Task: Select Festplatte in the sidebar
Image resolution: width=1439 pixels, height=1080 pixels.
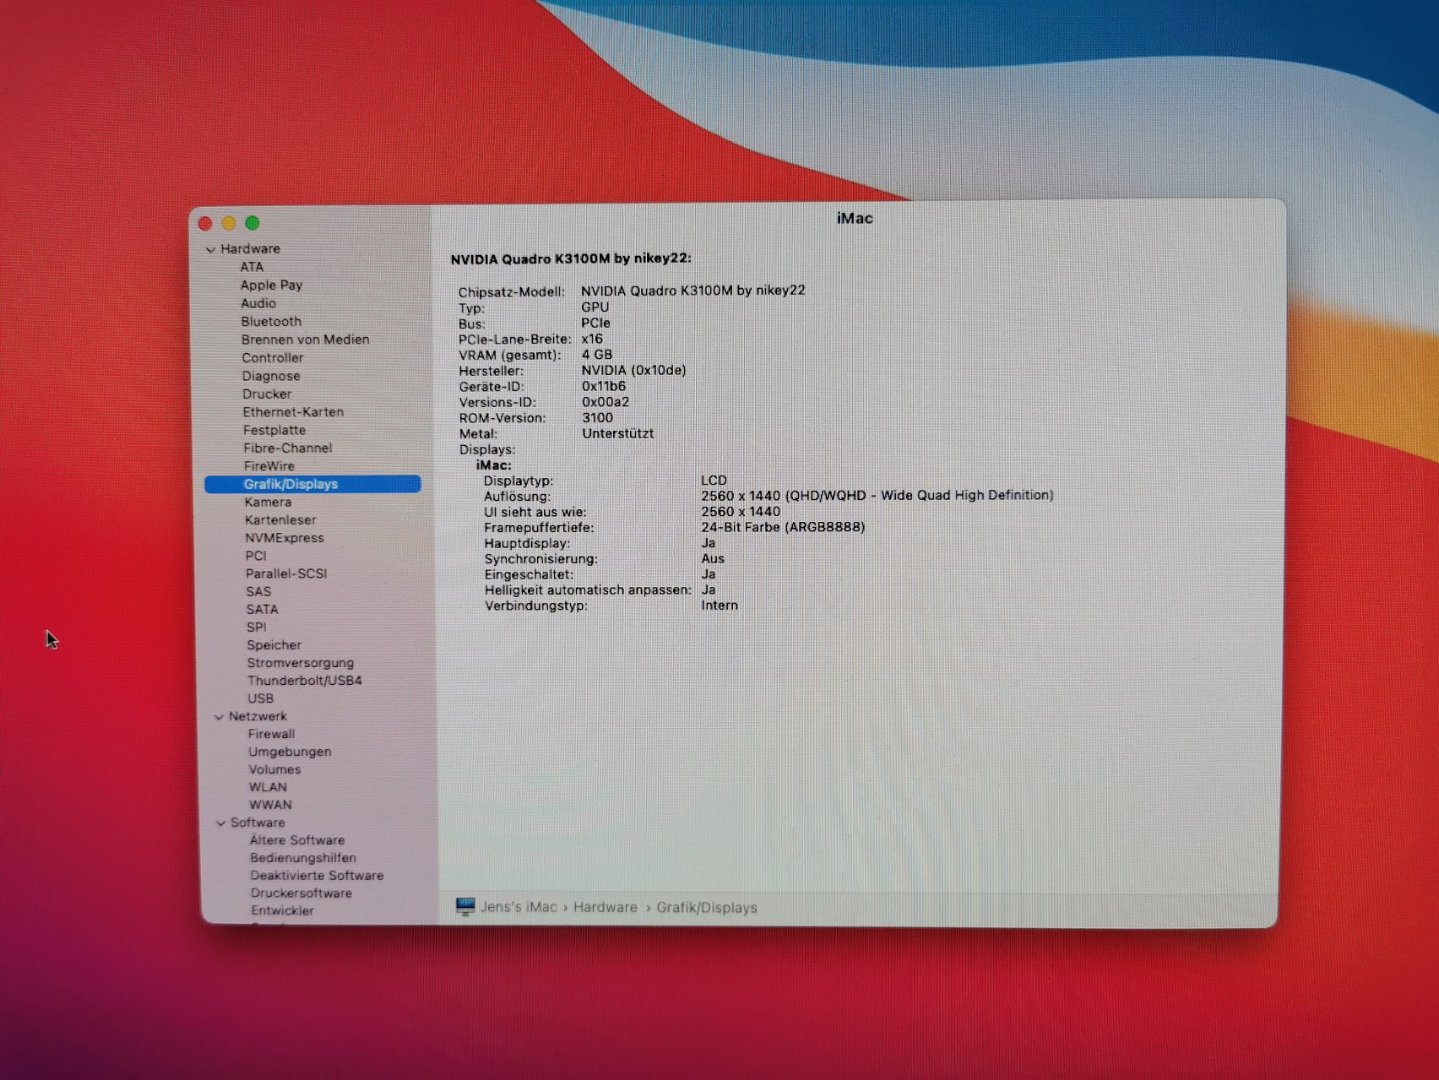Action: pos(274,430)
